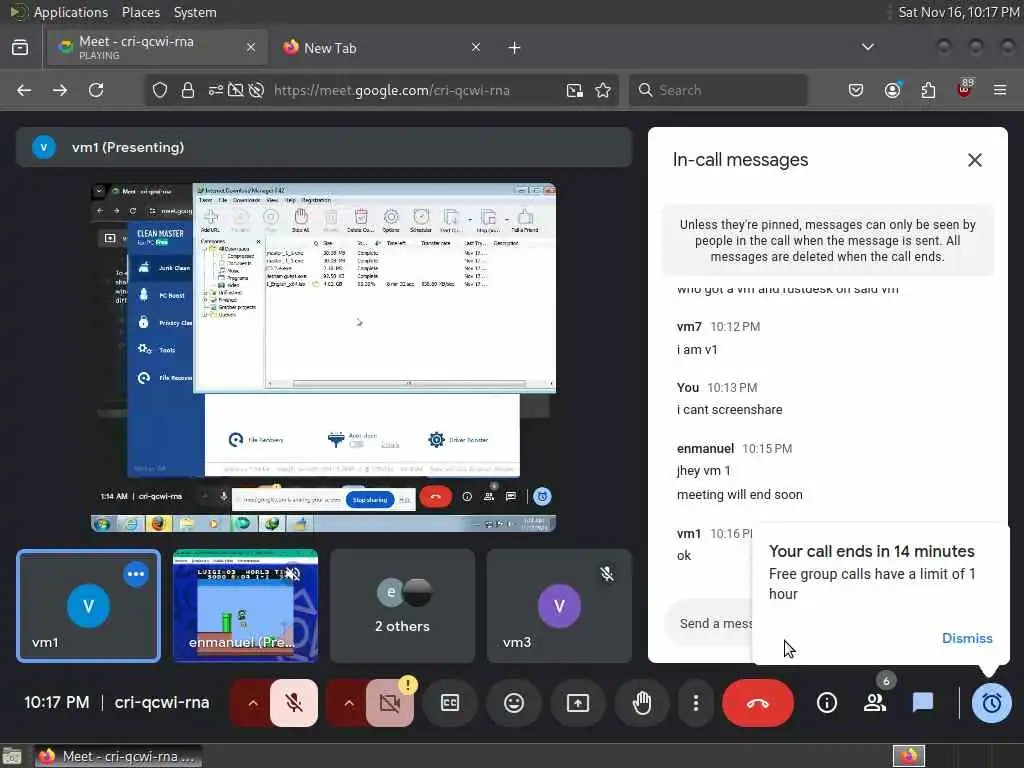Open video settings chevron beside the camera
The width and height of the screenshot is (1024, 768).
click(349, 703)
